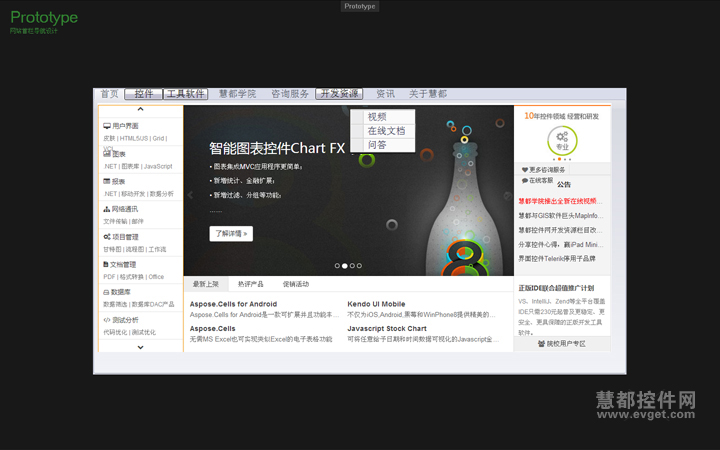Image resolution: width=720 pixels, height=450 pixels.
Task: Open the 工具软件 navigation dropdown
Action: 186,94
